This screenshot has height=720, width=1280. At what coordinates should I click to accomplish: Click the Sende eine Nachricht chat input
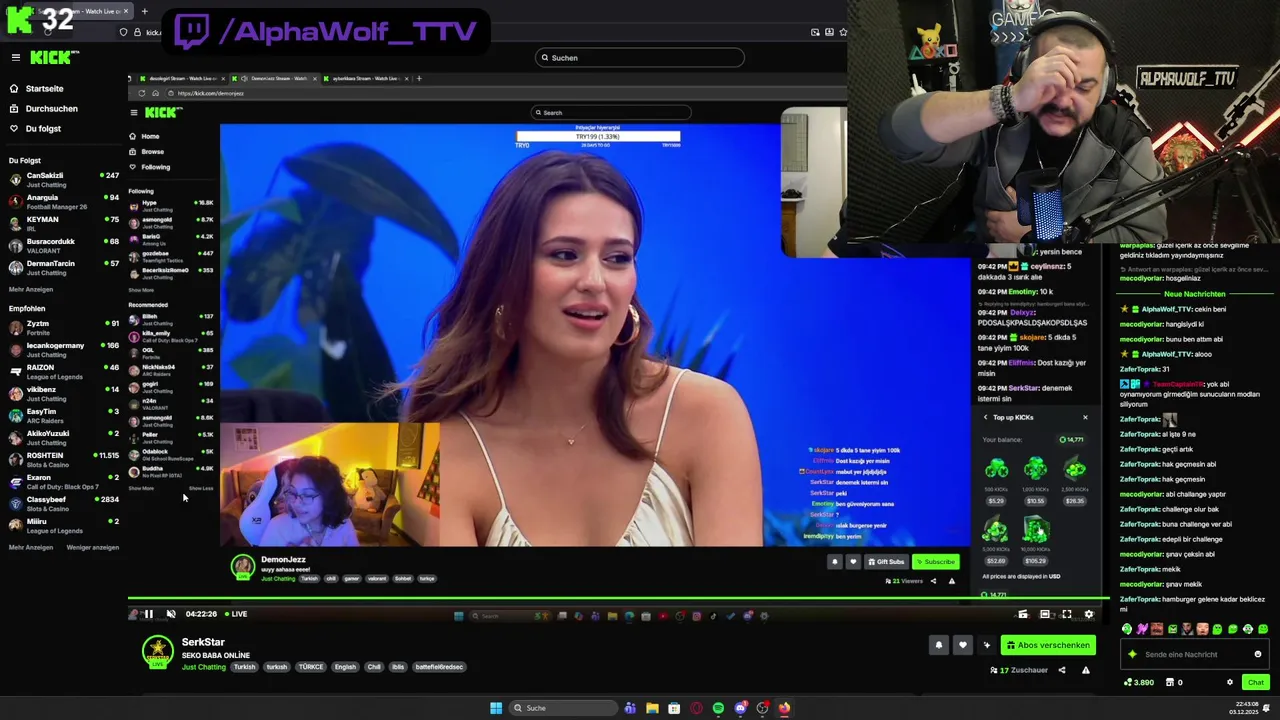[x=1196, y=655]
